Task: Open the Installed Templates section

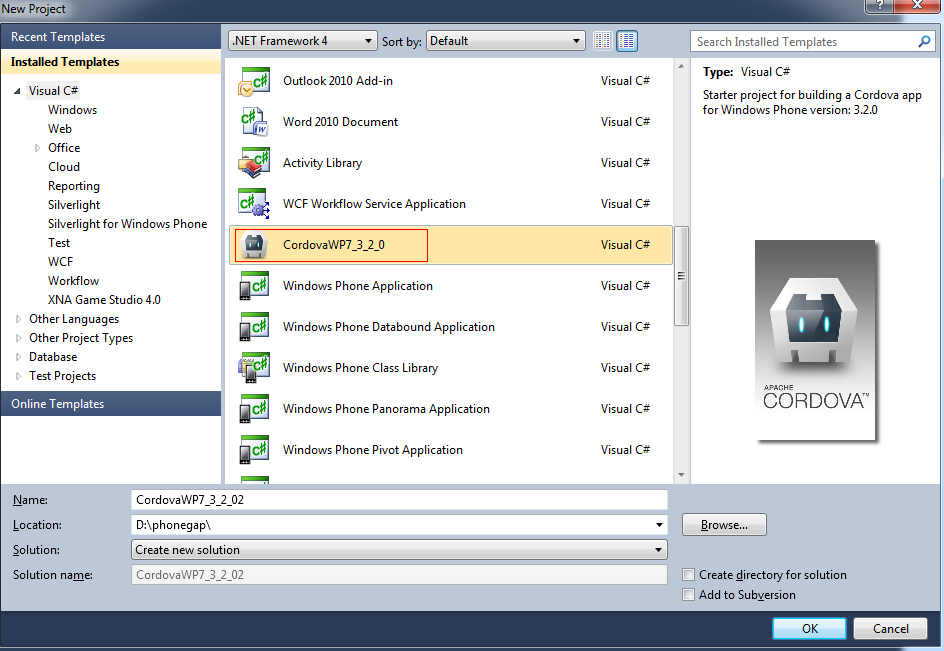Action: pos(111,62)
